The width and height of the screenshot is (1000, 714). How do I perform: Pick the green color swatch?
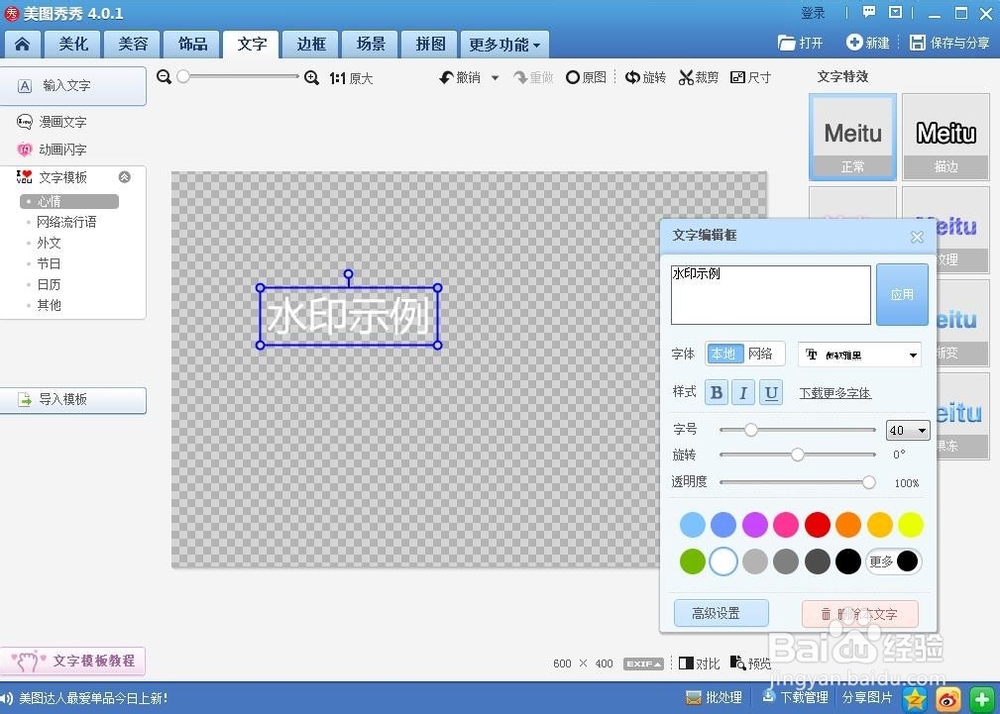coord(693,562)
